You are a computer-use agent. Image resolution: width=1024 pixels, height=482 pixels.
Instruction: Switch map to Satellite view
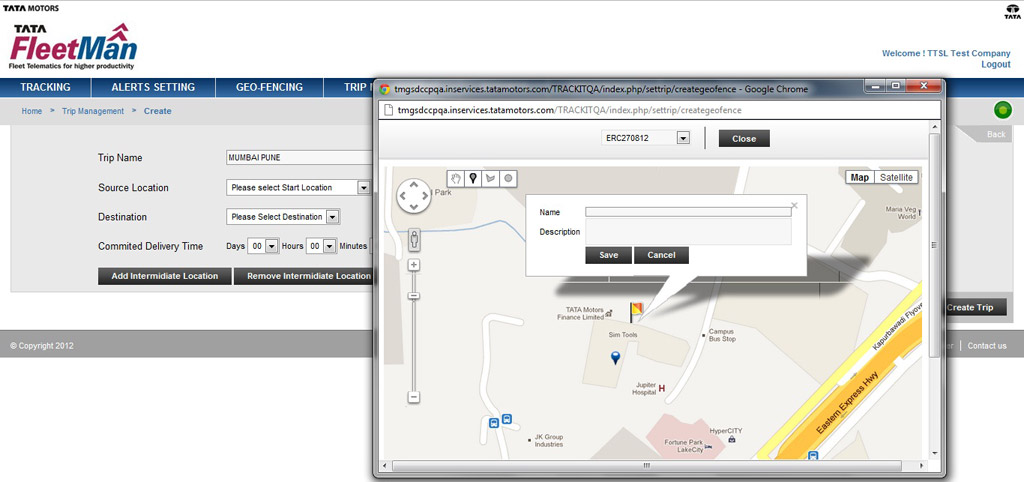(x=897, y=178)
